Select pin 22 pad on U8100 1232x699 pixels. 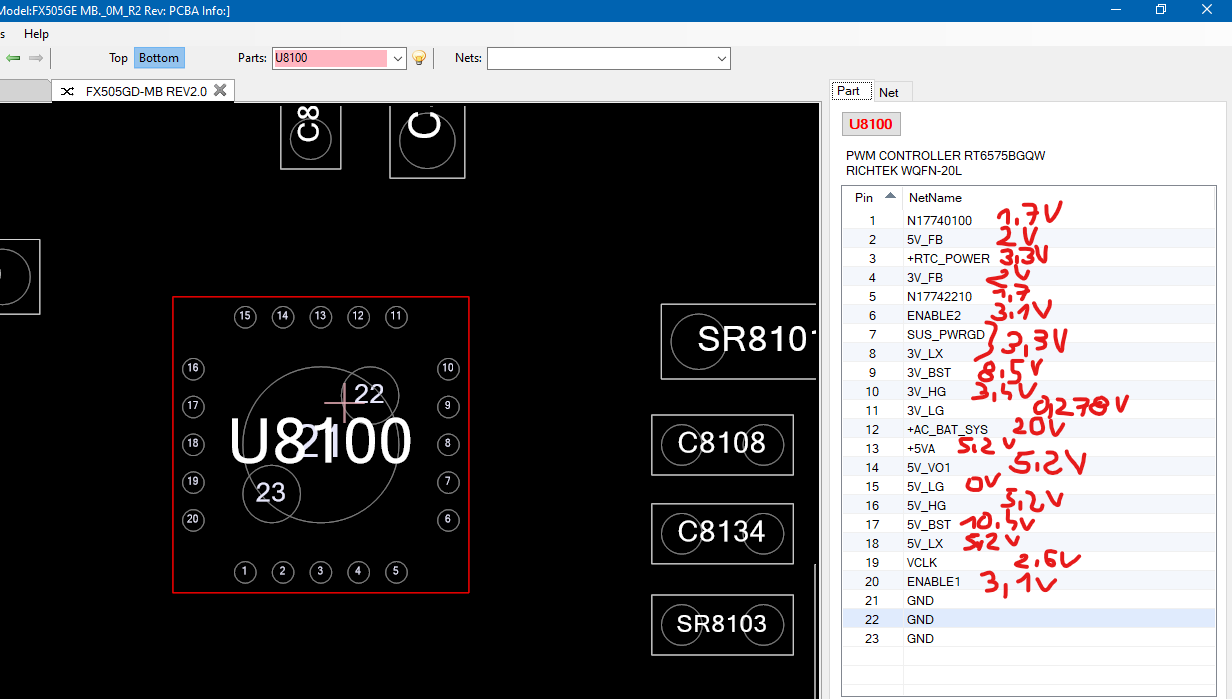tap(369, 394)
